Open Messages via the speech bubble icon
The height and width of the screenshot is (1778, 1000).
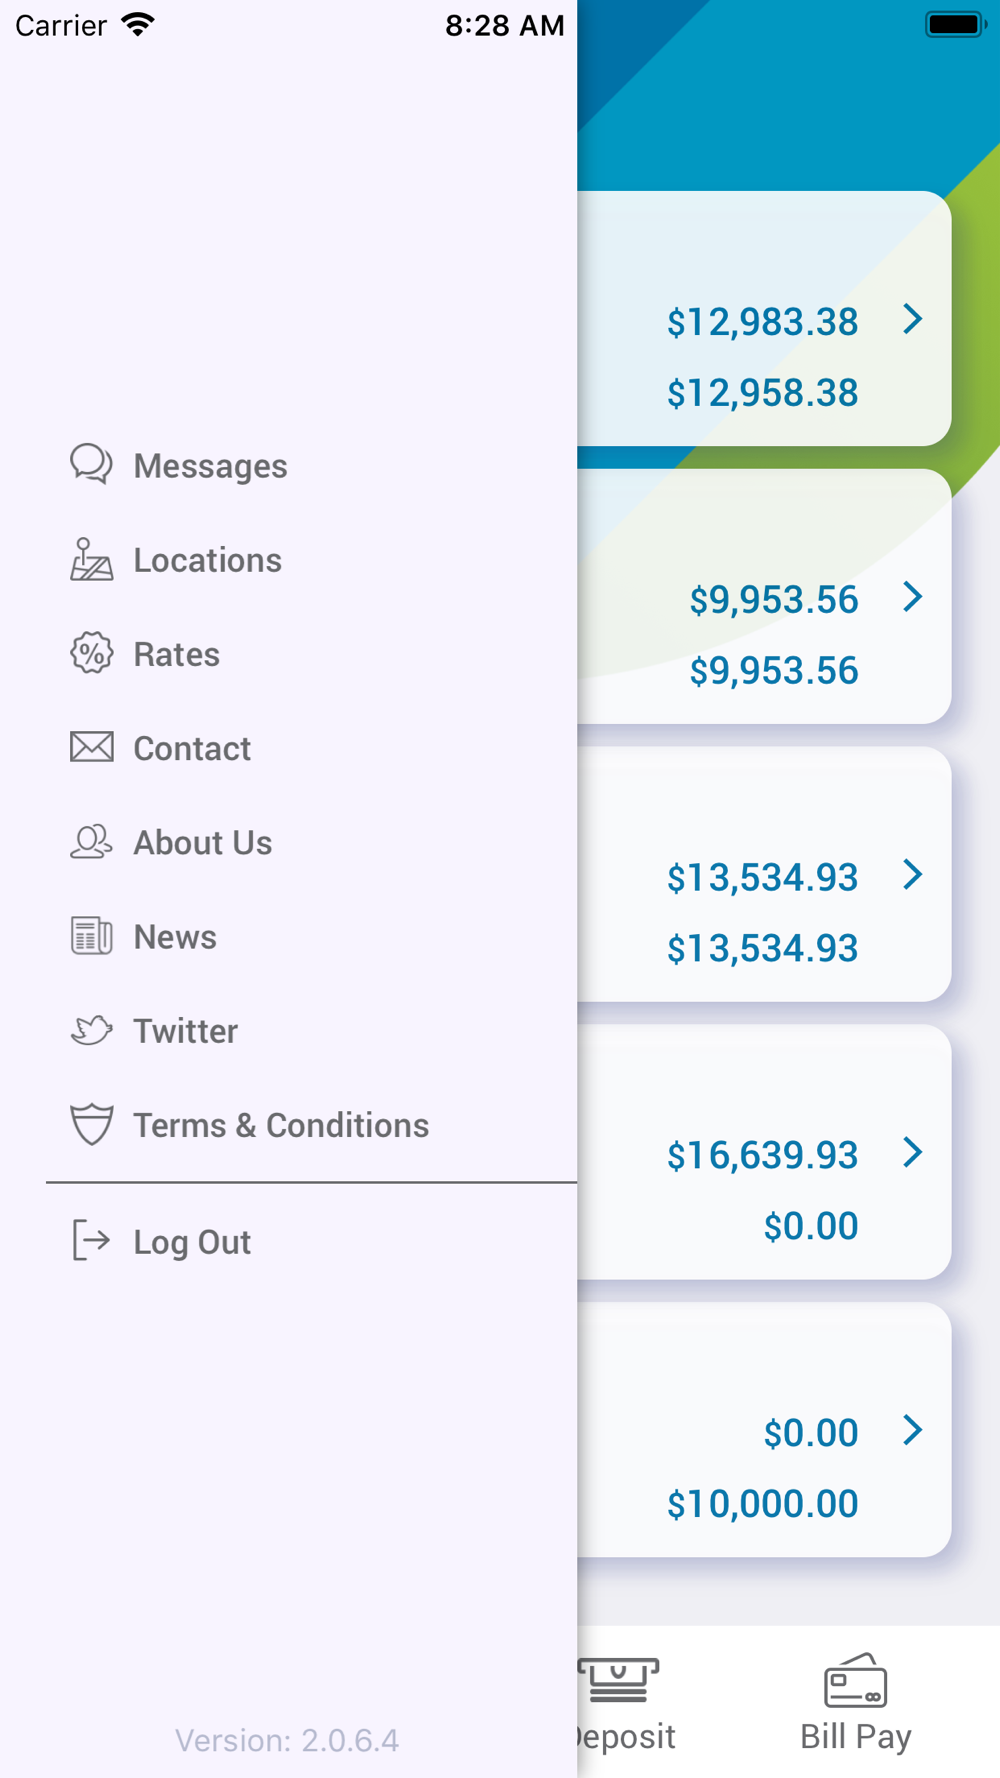click(91, 465)
